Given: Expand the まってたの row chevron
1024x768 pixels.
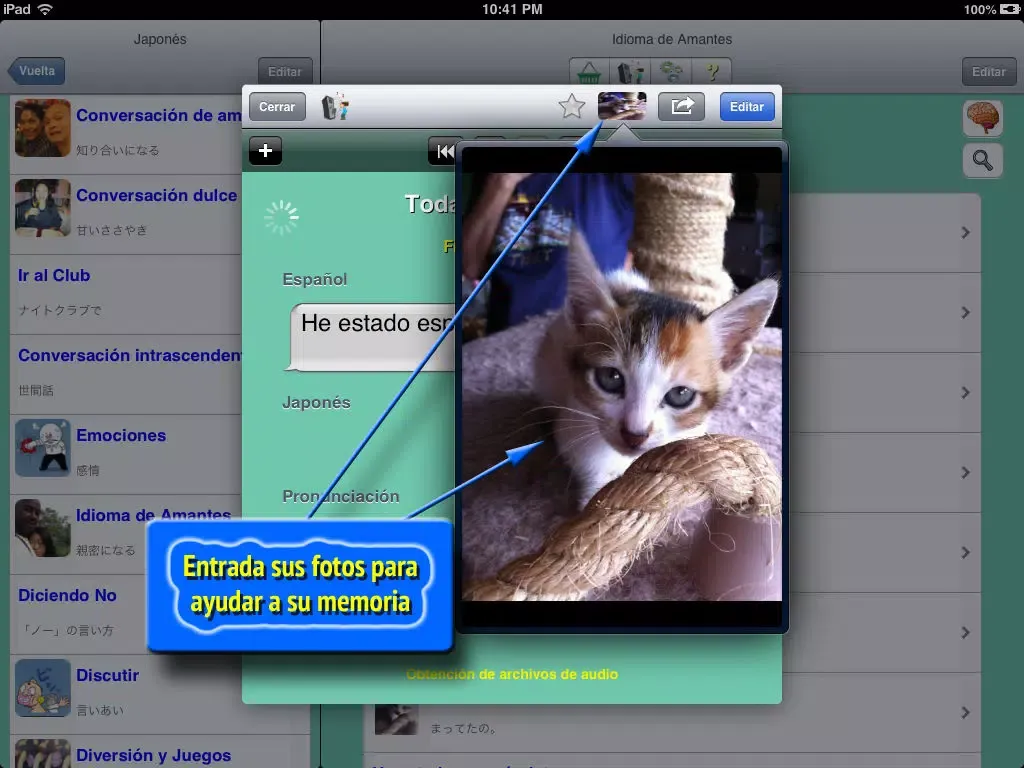Looking at the screenshot, I should [965, 712].
